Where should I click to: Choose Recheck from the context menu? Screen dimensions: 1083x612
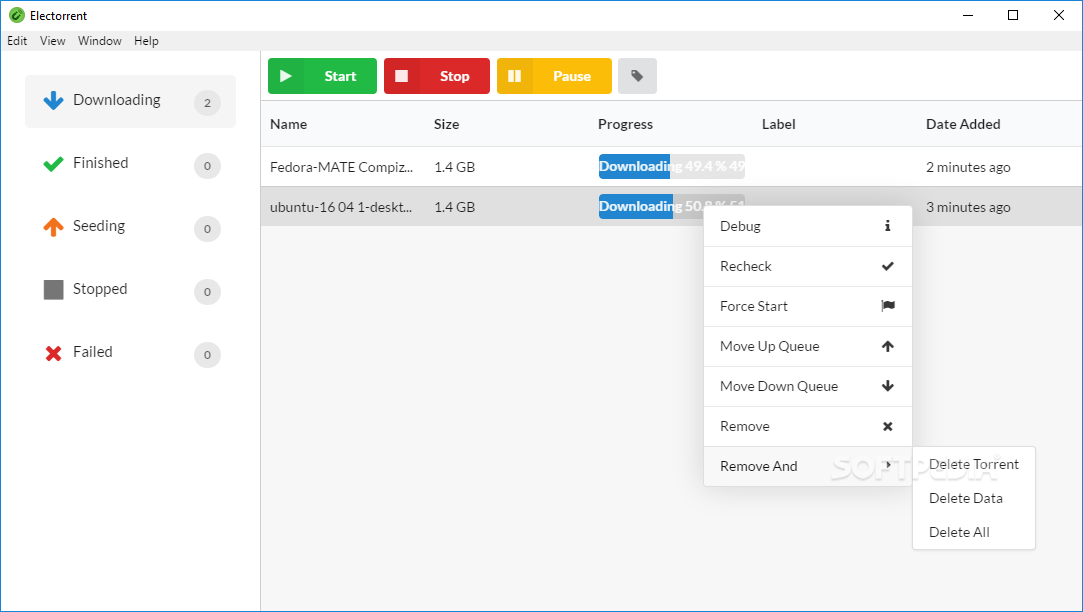tap(807, 267)
